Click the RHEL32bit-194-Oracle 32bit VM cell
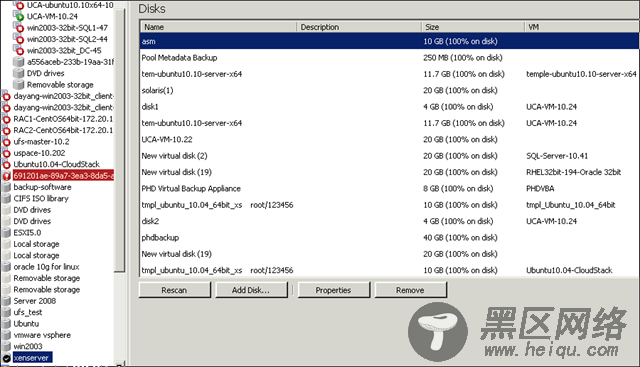This screenshot has width=640, height=367. click(x=573, y=172)
